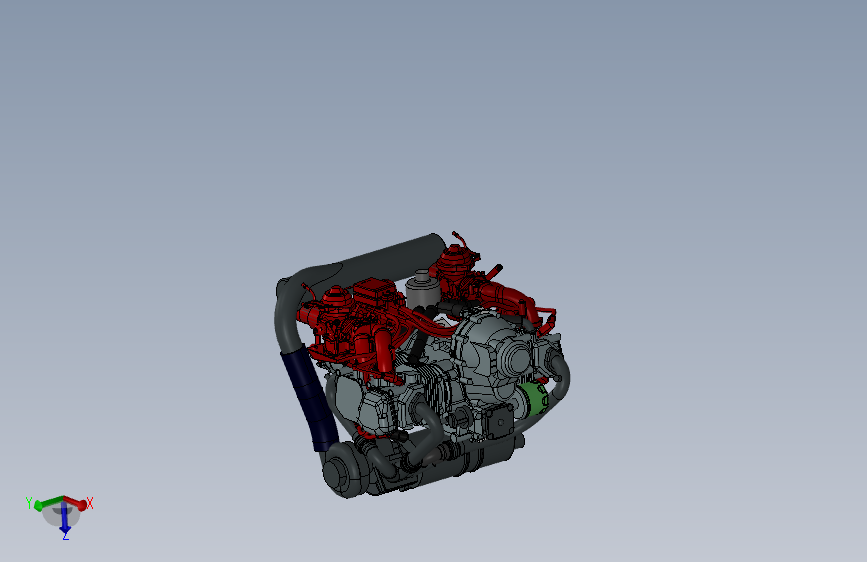The image size is (867, 562).
Task: Select the dark blue hose section
Action: click(x=310, y=397)
